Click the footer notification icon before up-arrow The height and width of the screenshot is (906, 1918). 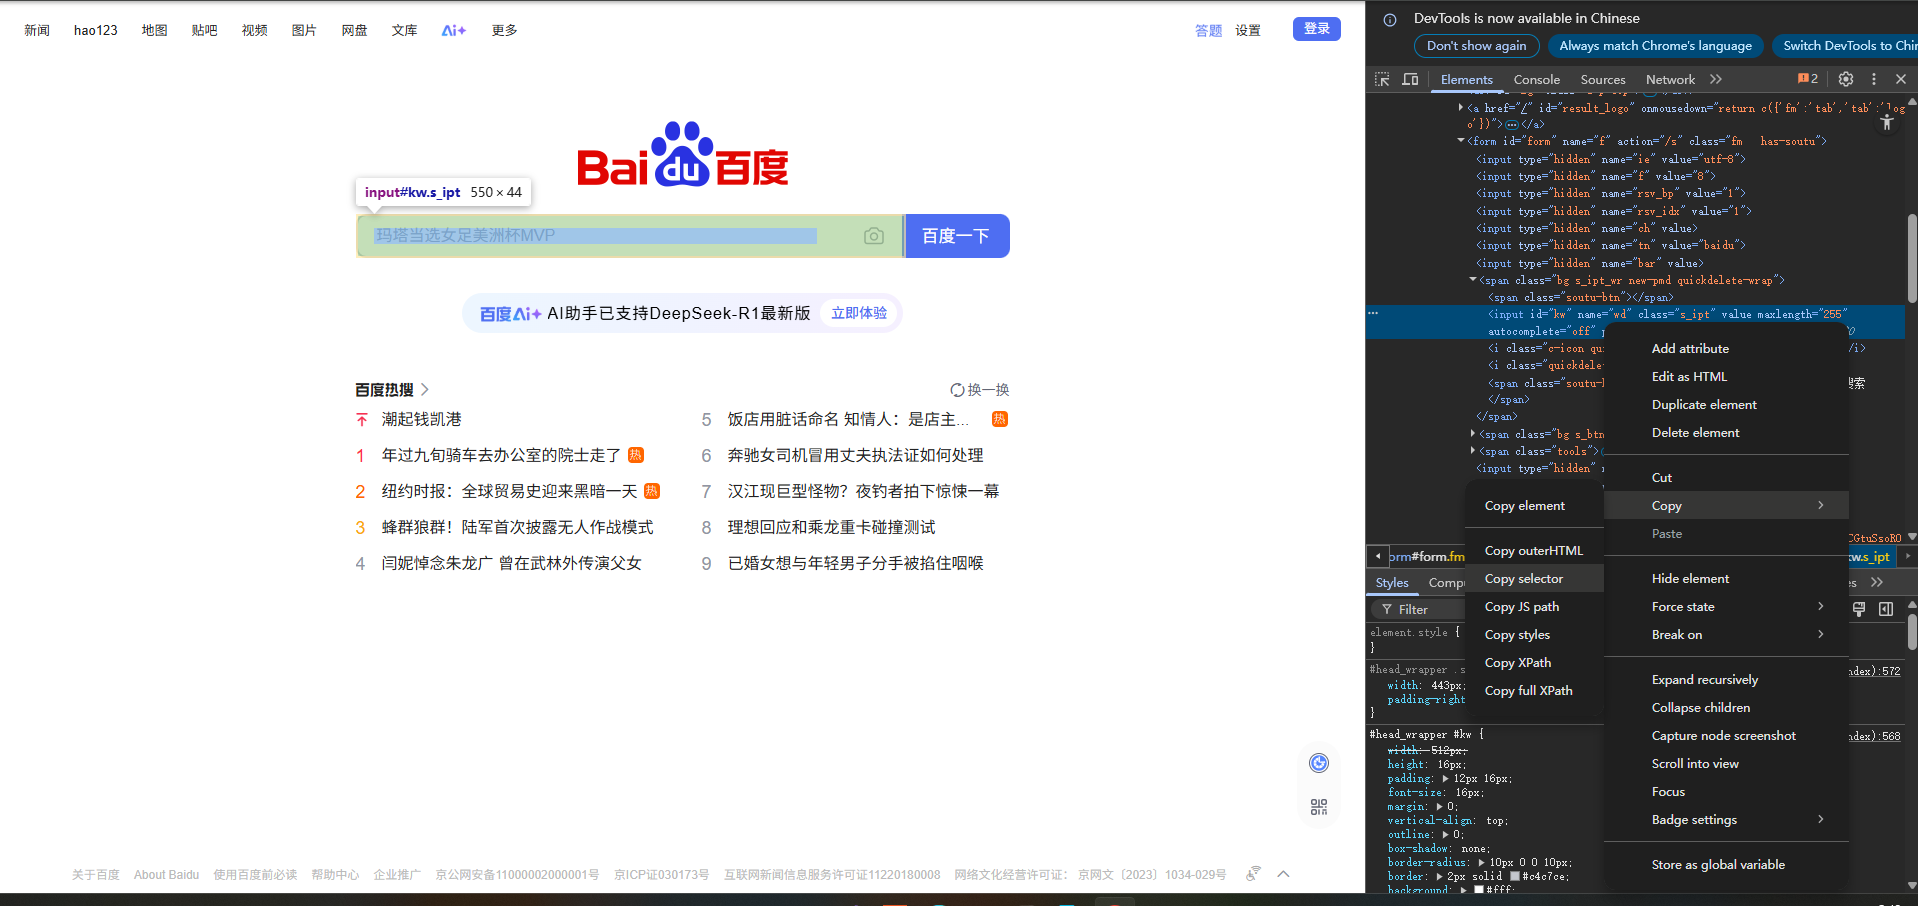1253,874
